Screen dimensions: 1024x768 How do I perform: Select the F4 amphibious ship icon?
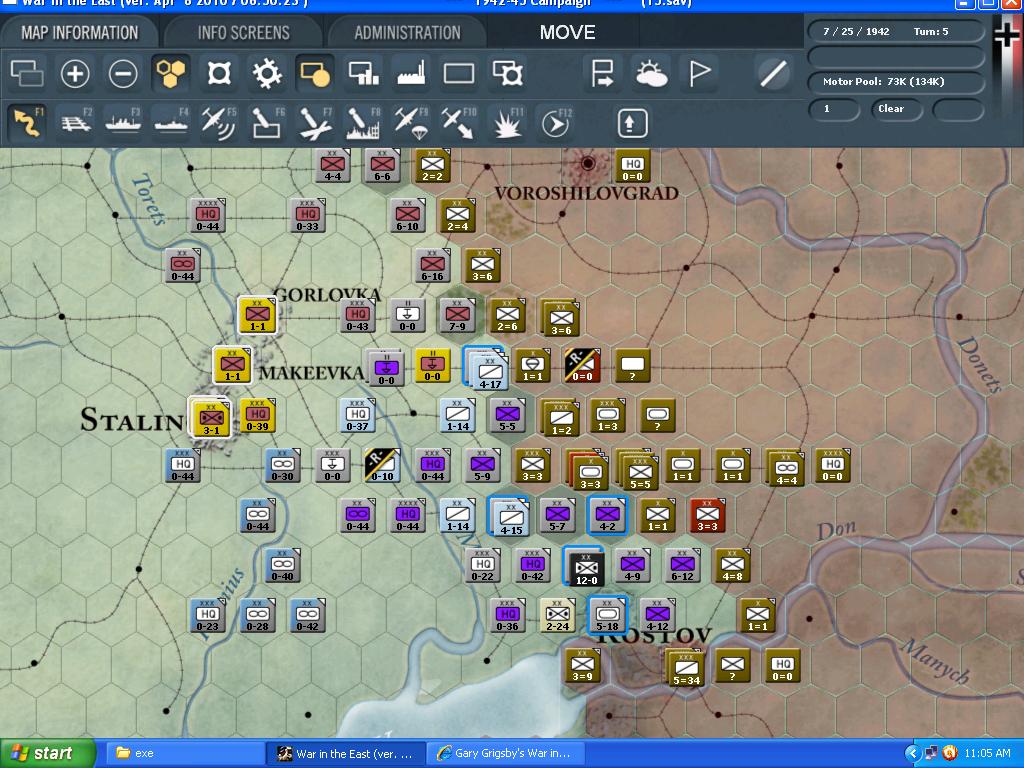(x=171, y=123)
